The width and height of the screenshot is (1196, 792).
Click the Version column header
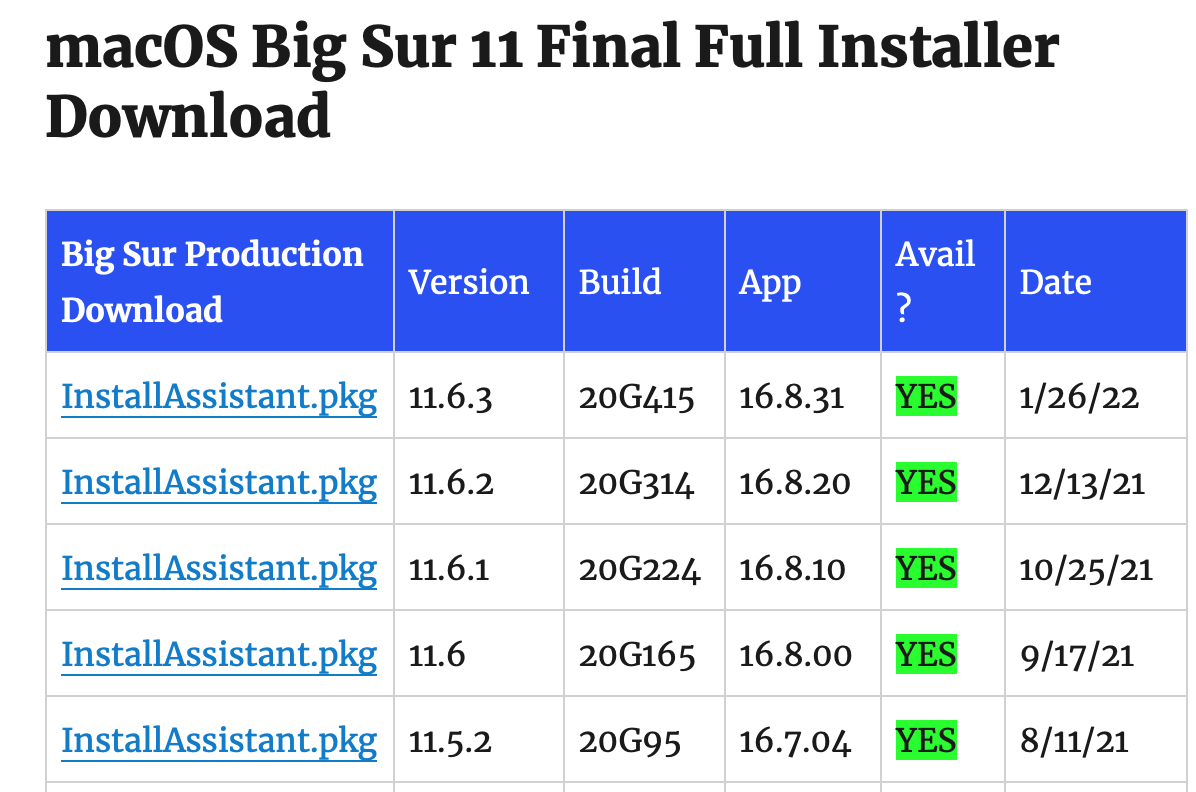pos(469,282)
